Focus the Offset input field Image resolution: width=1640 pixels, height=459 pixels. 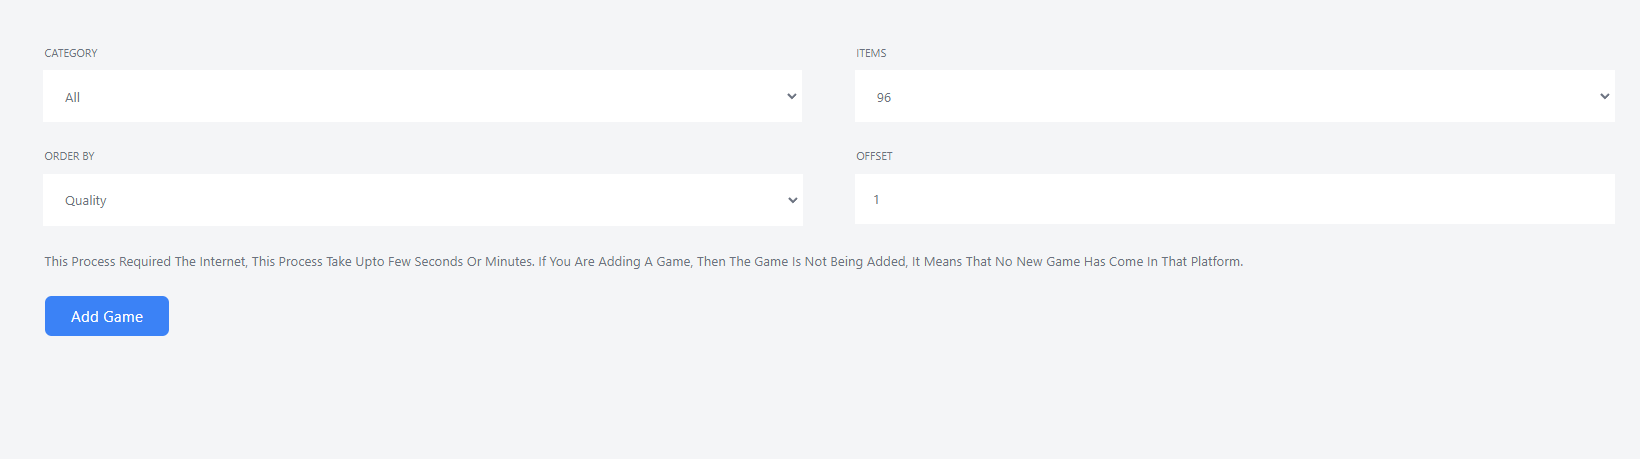click(1234, 199)
